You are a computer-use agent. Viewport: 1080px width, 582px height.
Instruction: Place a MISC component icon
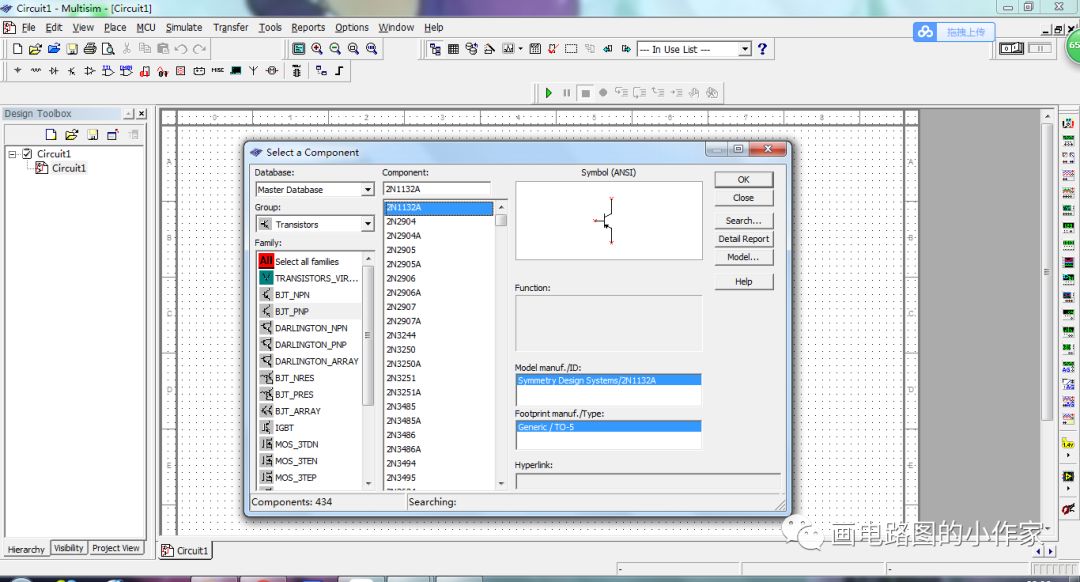pos(218,71)
